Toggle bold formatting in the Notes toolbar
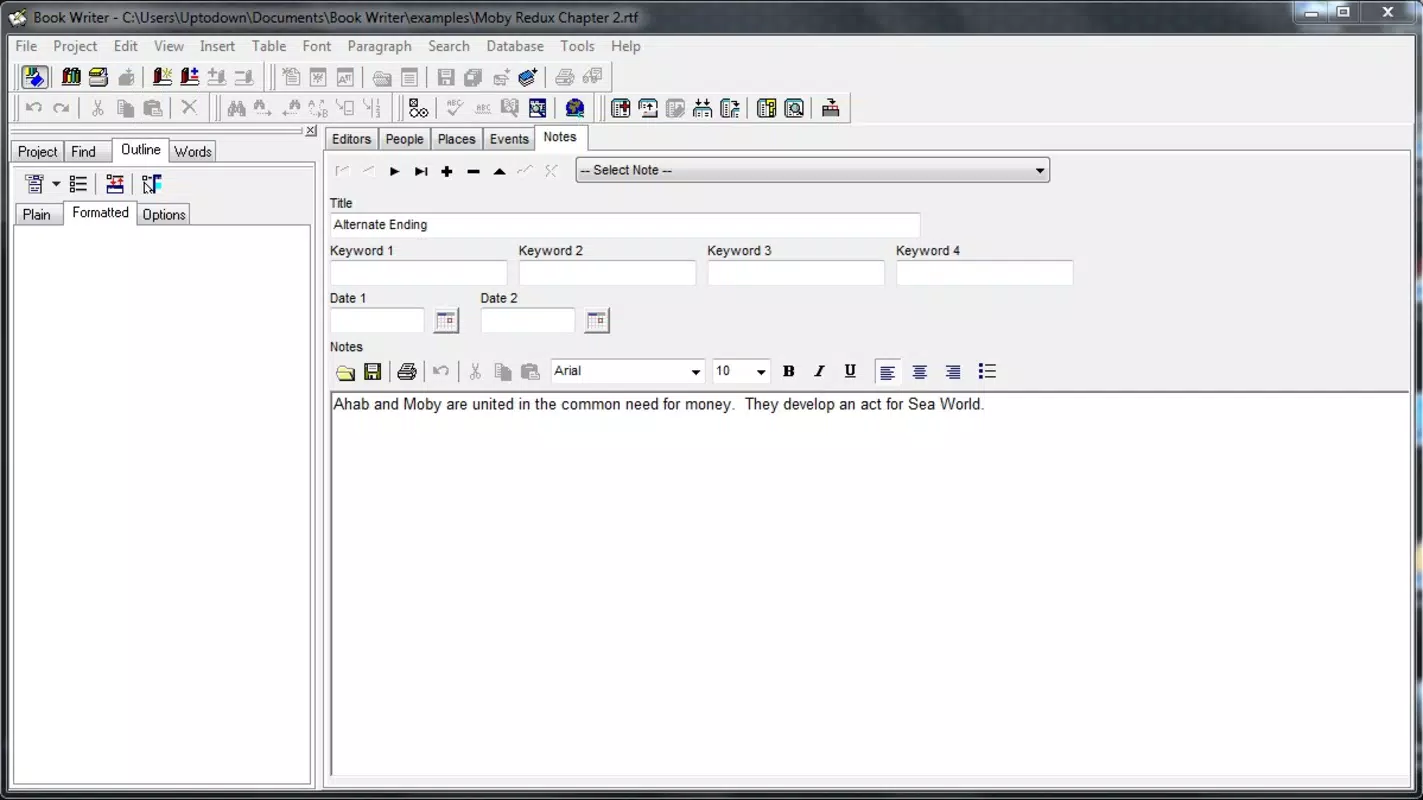Viewport: 1423px width, 800px height. 788,372
